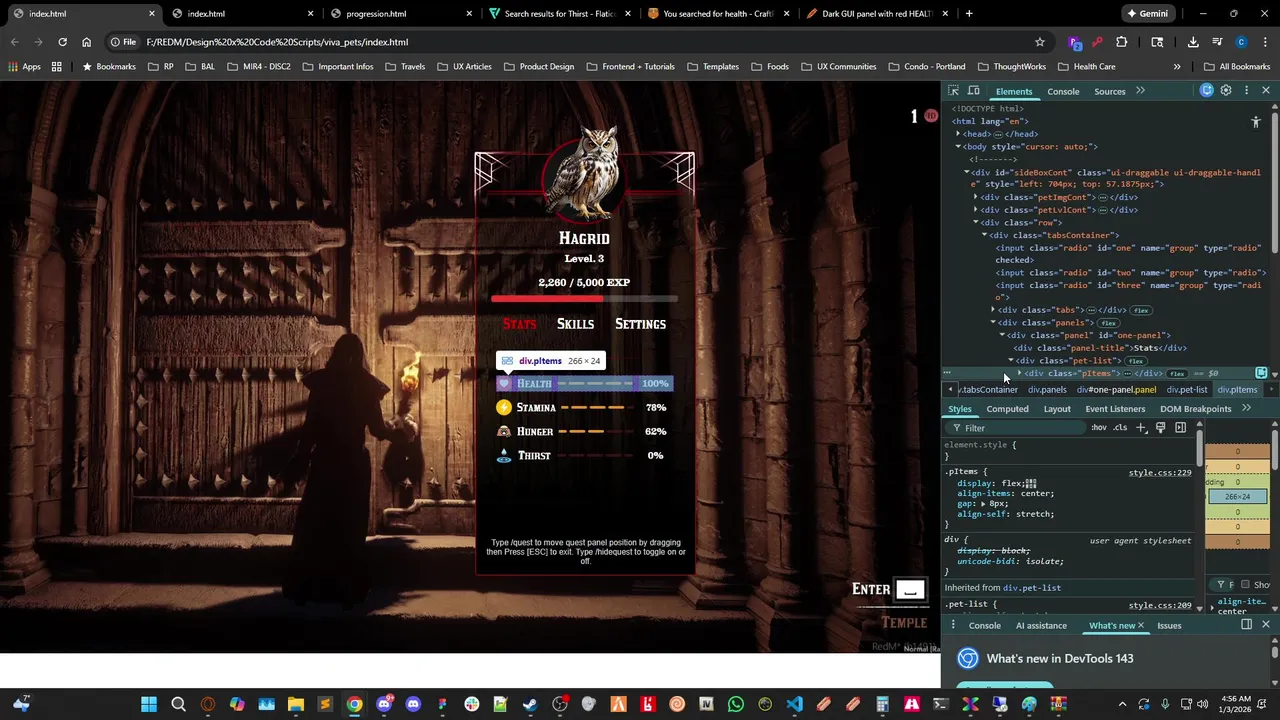Open the Issues drawer tab
The width and height of the screenshot is (1280, 720).
pos(1169,625)
